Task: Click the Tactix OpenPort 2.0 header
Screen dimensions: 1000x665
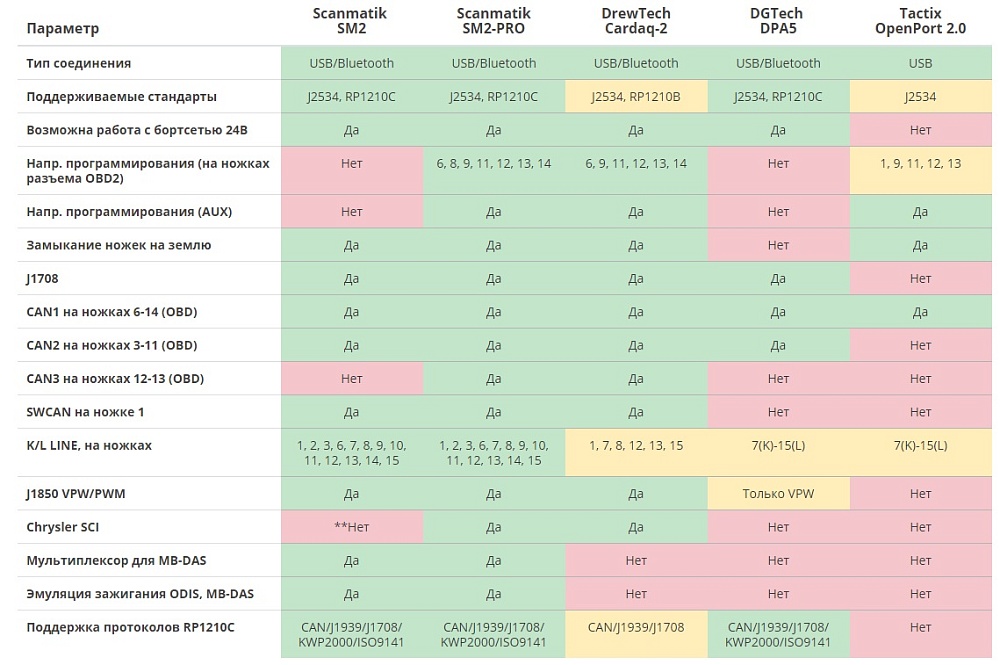Action: pyautogui.click(x=920, y=21)
